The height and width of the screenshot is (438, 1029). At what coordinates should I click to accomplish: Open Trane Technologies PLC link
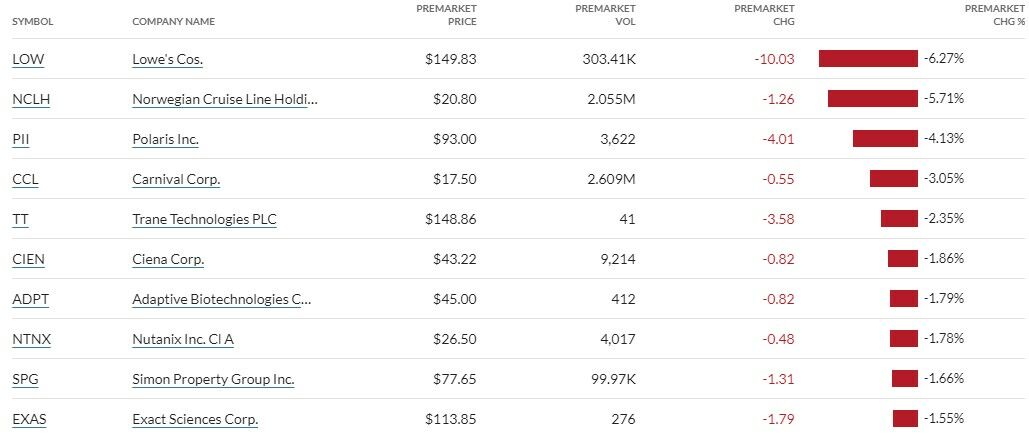coord(204,219)
